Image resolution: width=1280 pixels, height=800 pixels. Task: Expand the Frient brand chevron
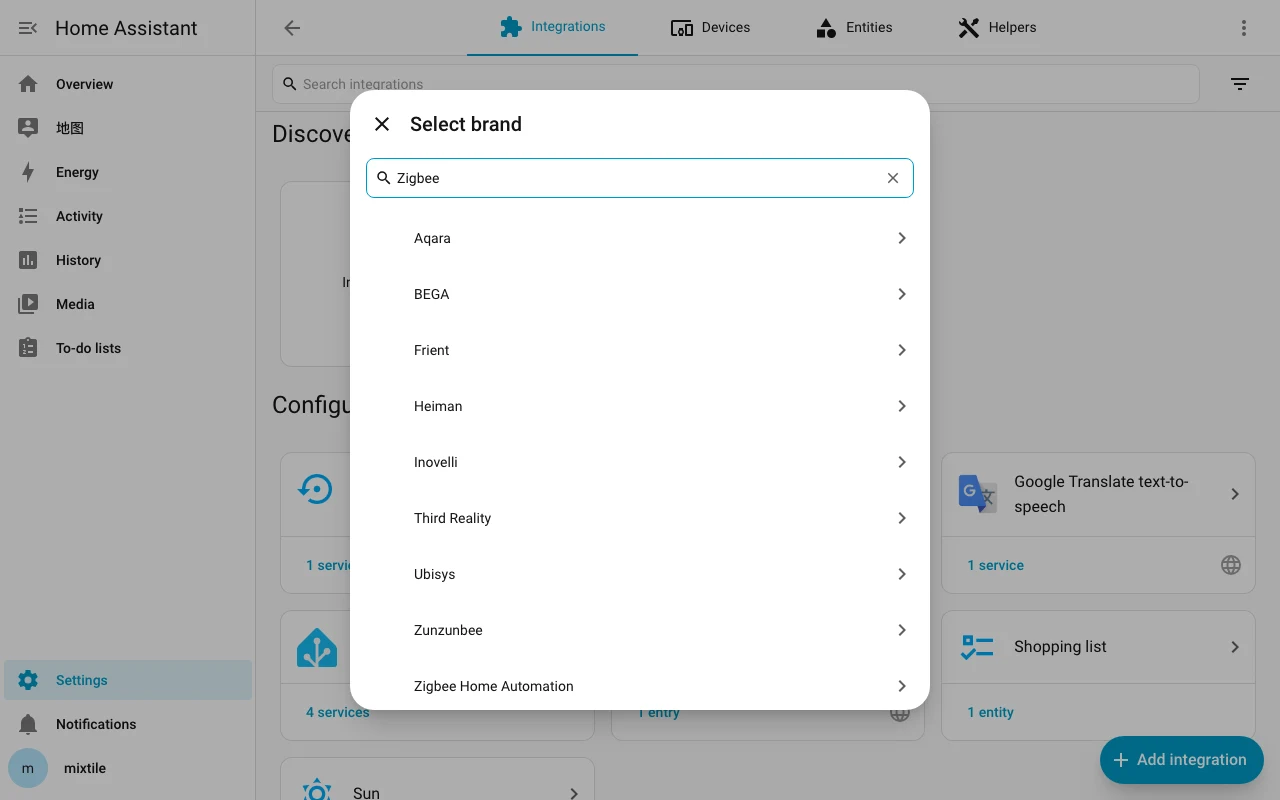coord(901,350)
